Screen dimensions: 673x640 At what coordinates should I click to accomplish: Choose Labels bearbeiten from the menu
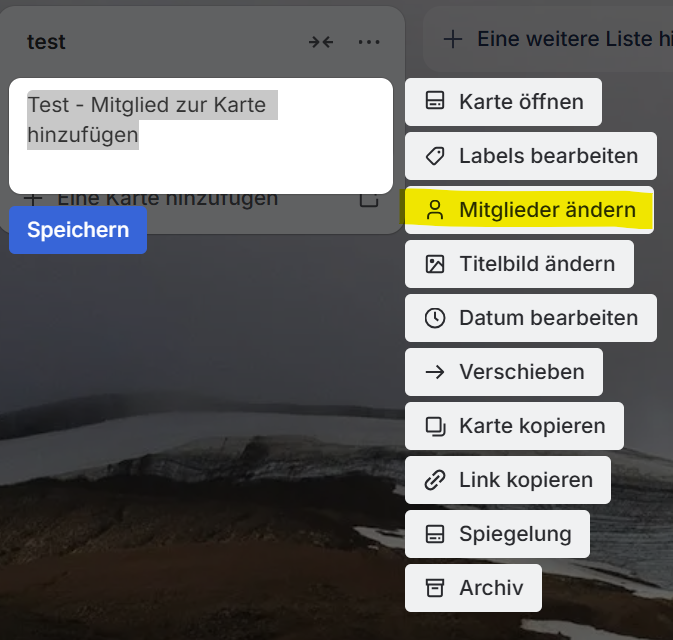pos(547,156)
